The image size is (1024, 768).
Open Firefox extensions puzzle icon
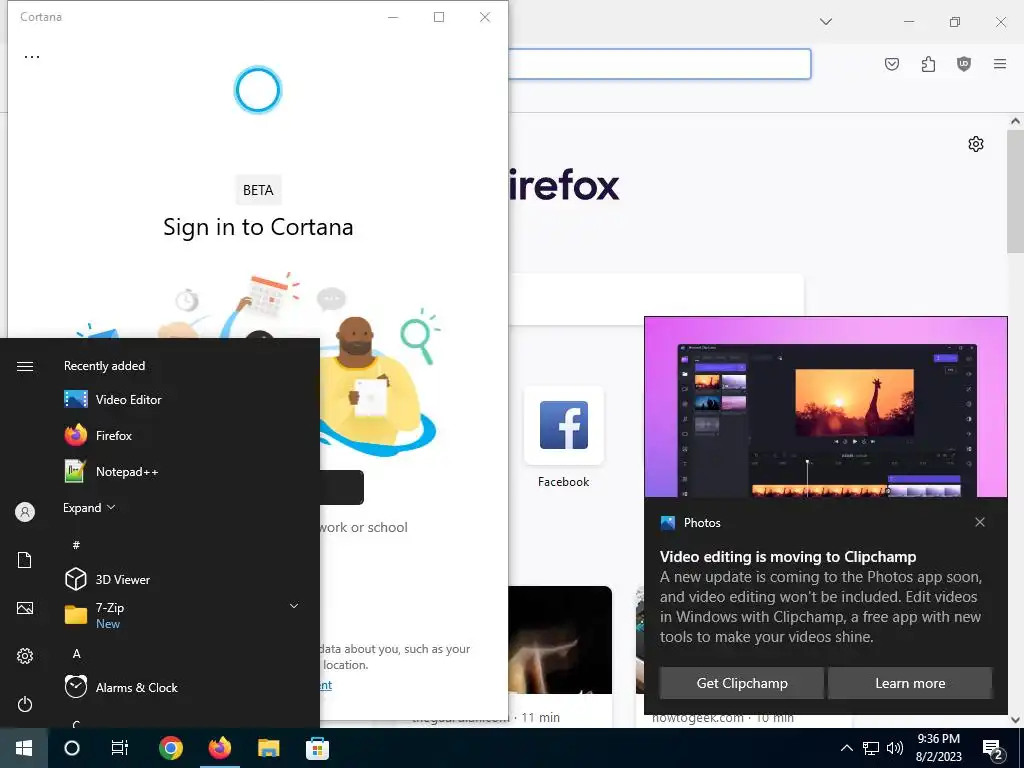click(928, 64)
